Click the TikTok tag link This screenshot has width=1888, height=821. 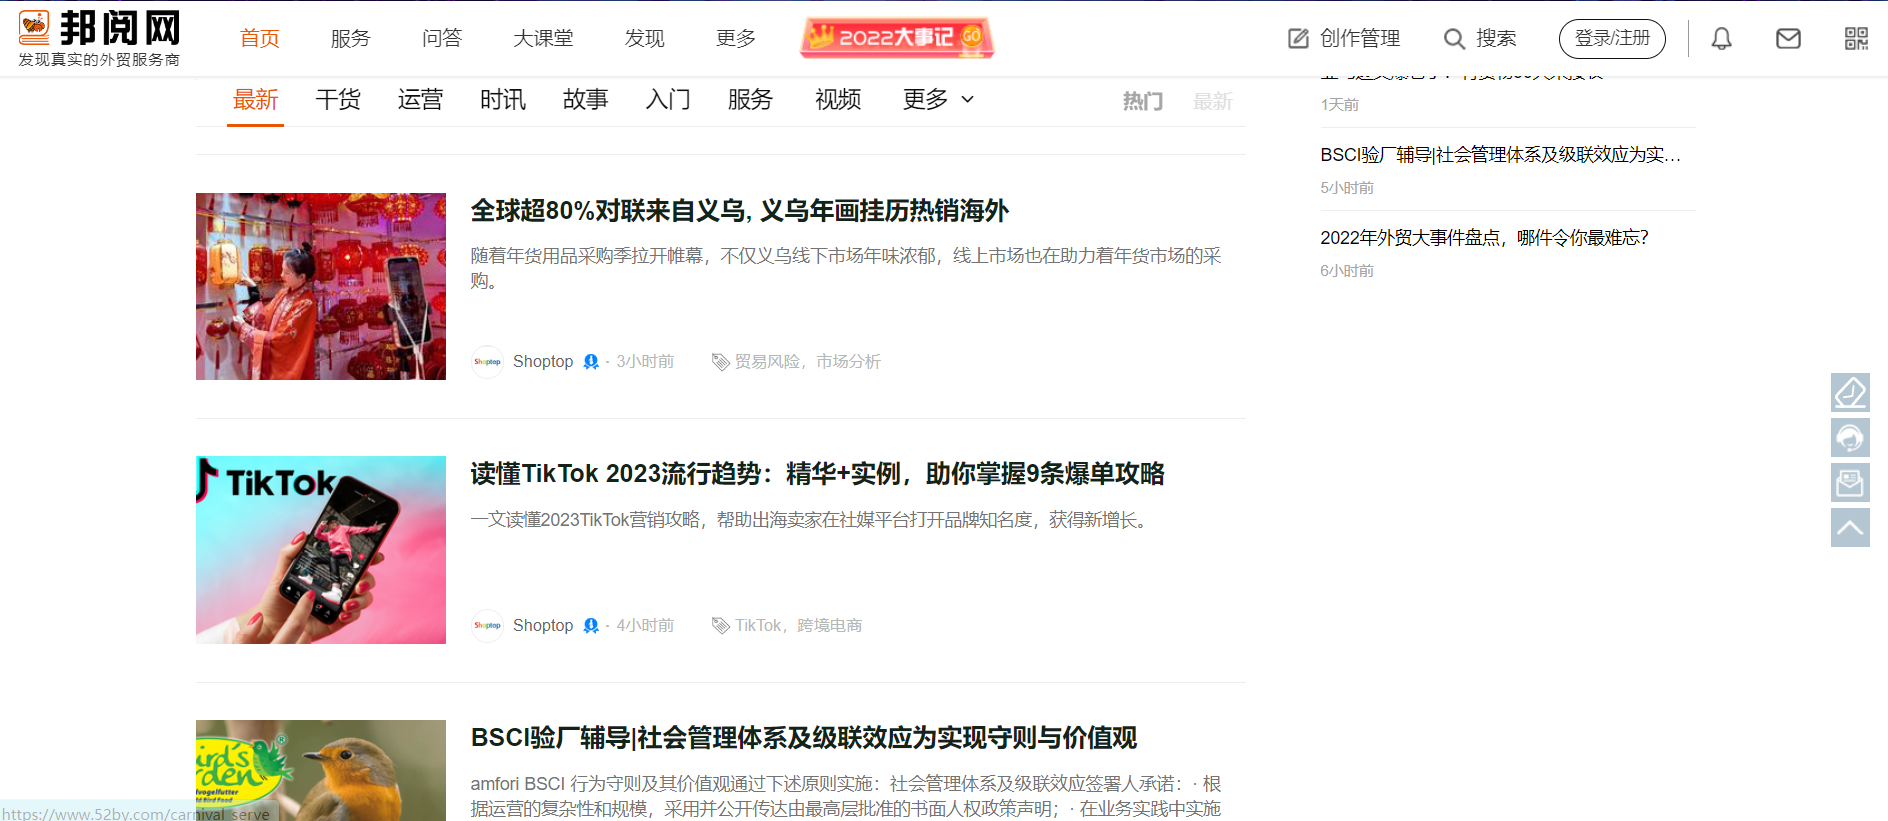click(758, 625)
